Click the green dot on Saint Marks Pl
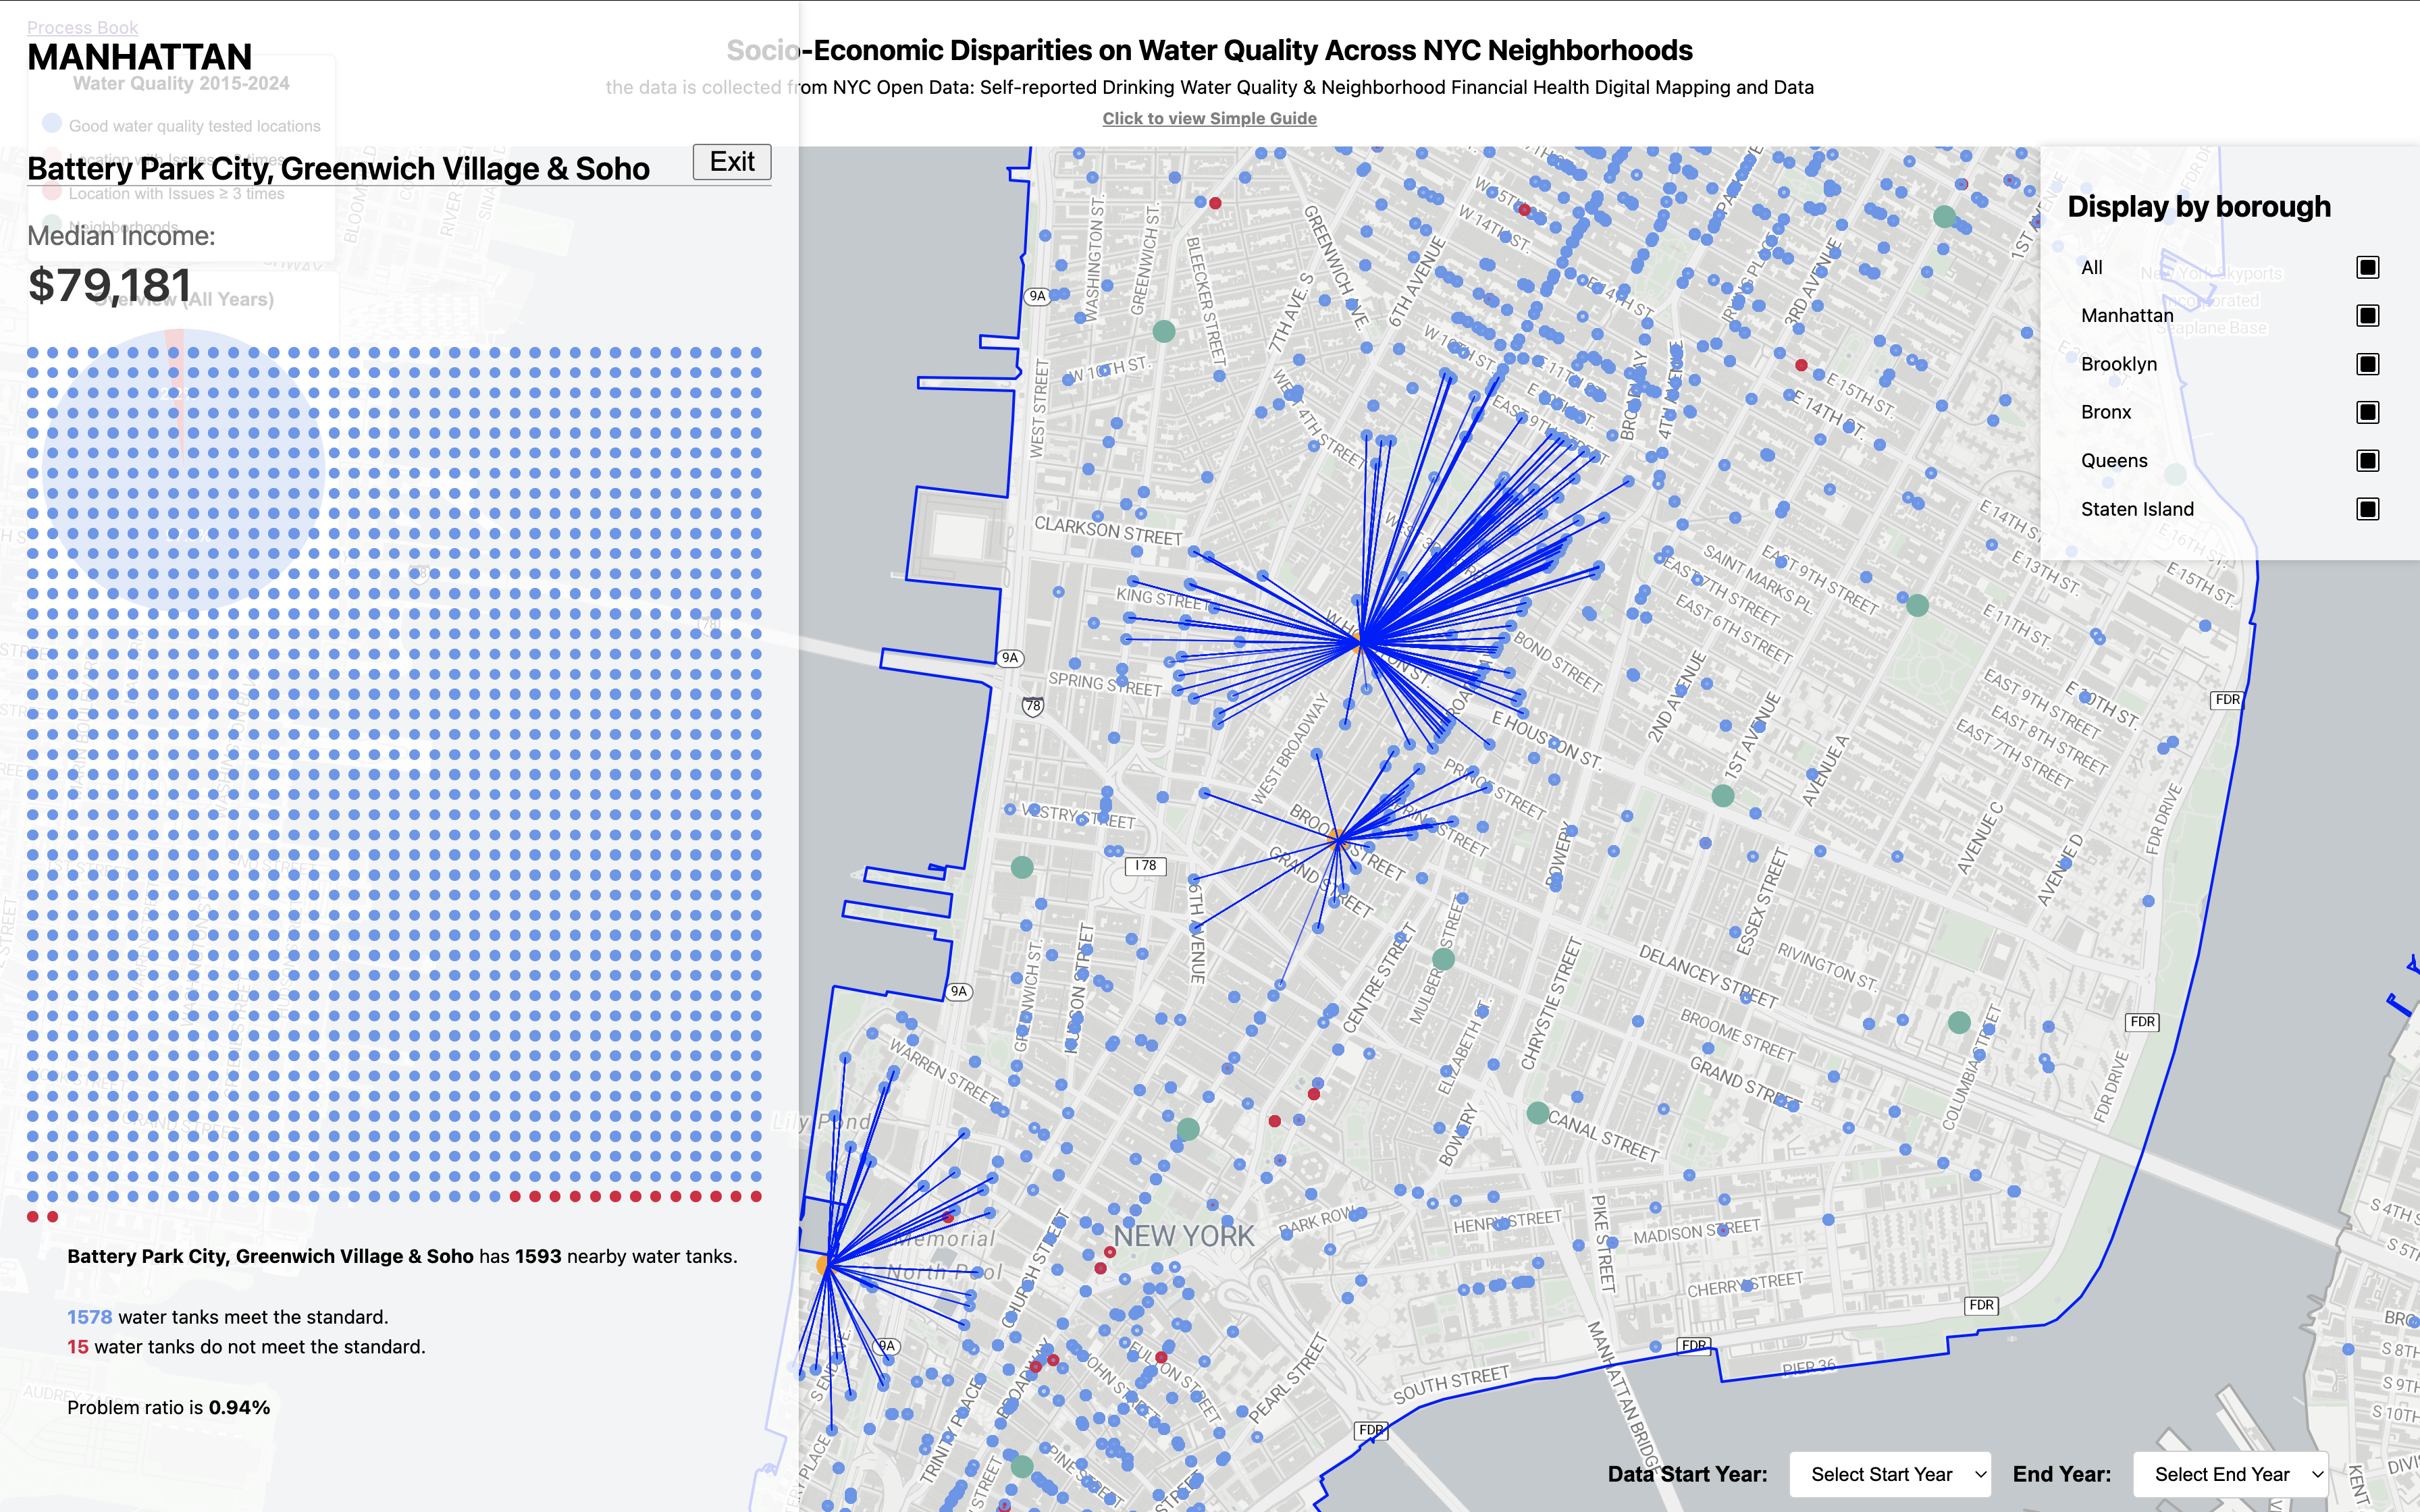This screenshot has width=2420, height=1512. click(x=1917, y=605)
